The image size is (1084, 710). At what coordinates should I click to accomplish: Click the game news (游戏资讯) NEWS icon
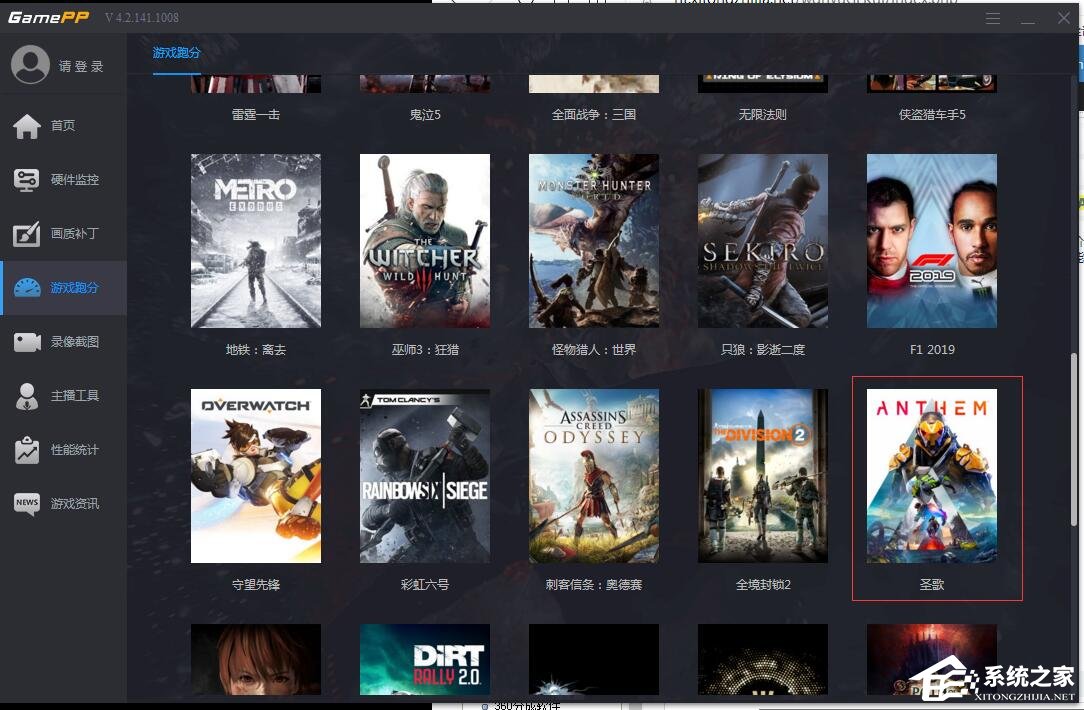click(27, 504)
